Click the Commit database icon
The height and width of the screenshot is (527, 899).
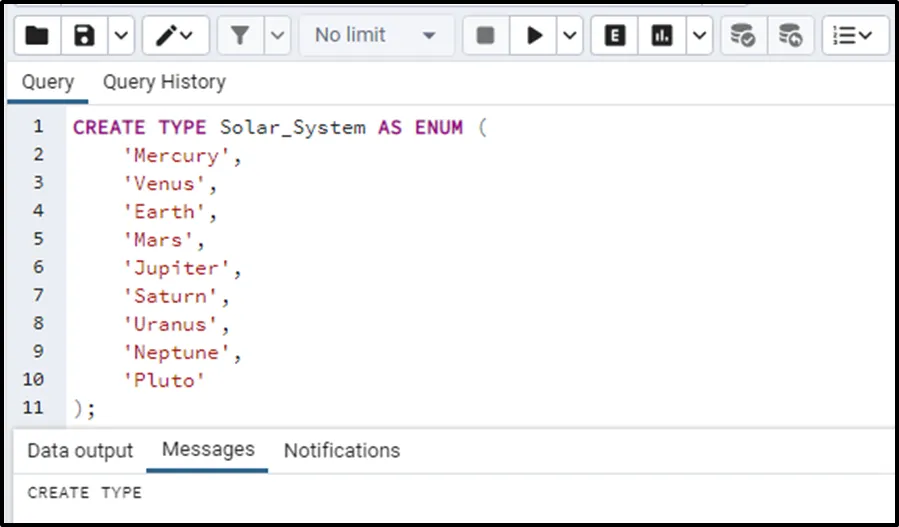pos(743,36)
